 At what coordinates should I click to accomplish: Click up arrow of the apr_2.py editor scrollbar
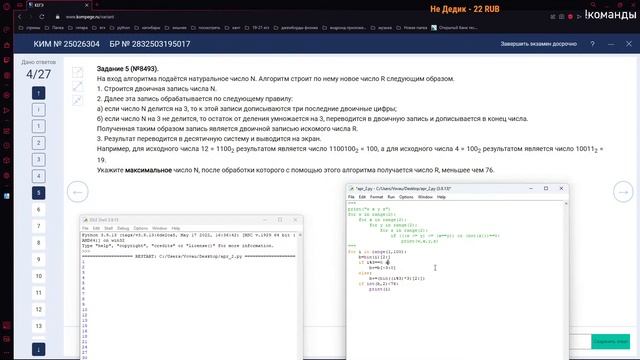click(x=566, y=203)
